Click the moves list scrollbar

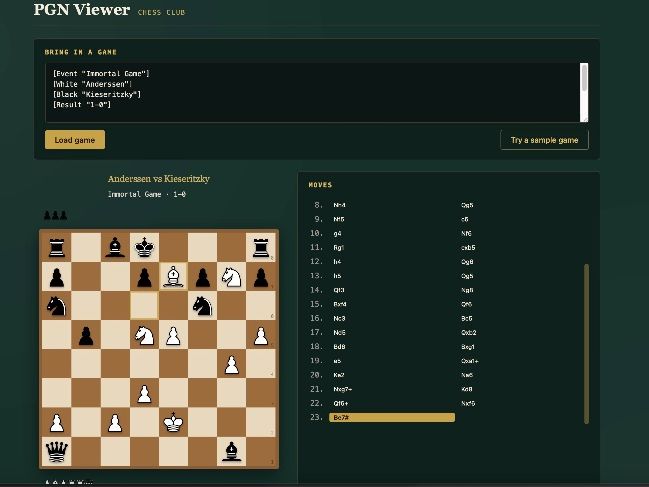(586, 343)
